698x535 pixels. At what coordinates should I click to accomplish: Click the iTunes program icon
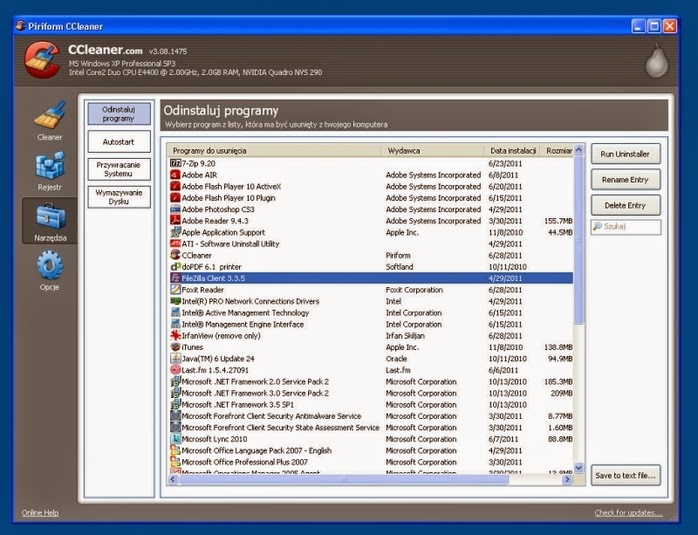(x=175, y=347)
